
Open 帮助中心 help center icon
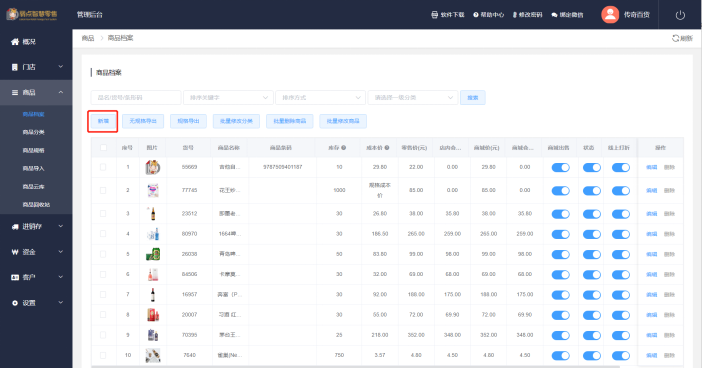coord(476,15)
